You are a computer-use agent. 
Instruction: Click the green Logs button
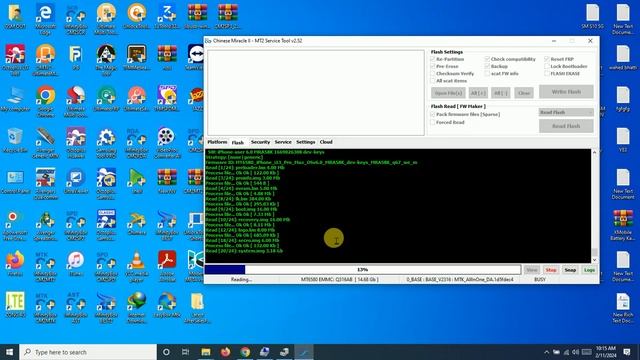[x=589, y=270]
